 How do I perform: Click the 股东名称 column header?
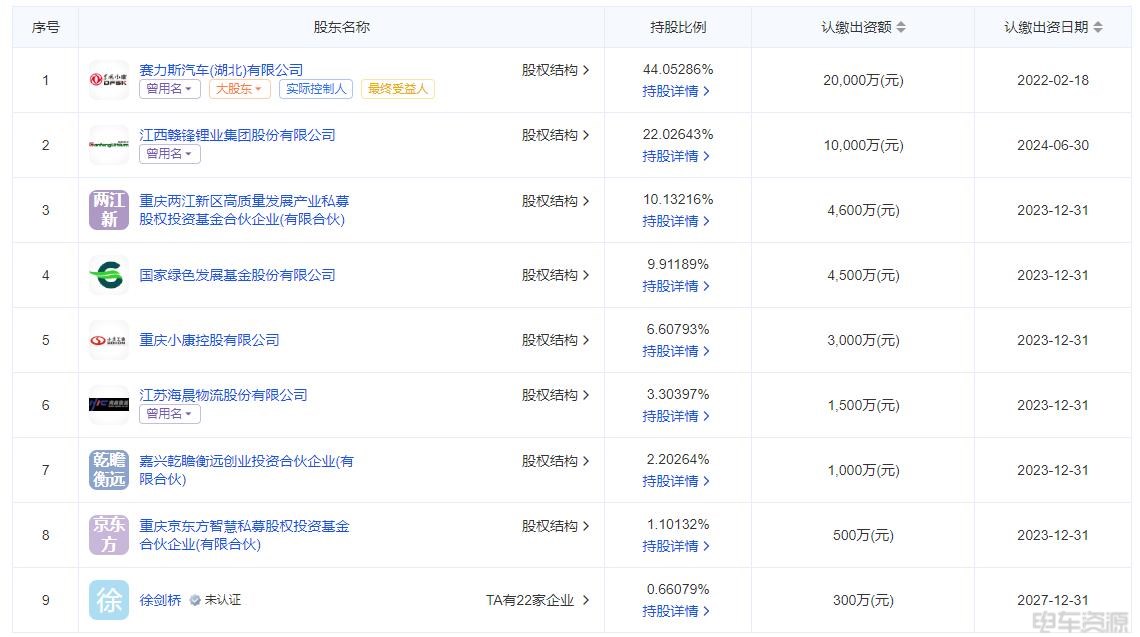342,28
